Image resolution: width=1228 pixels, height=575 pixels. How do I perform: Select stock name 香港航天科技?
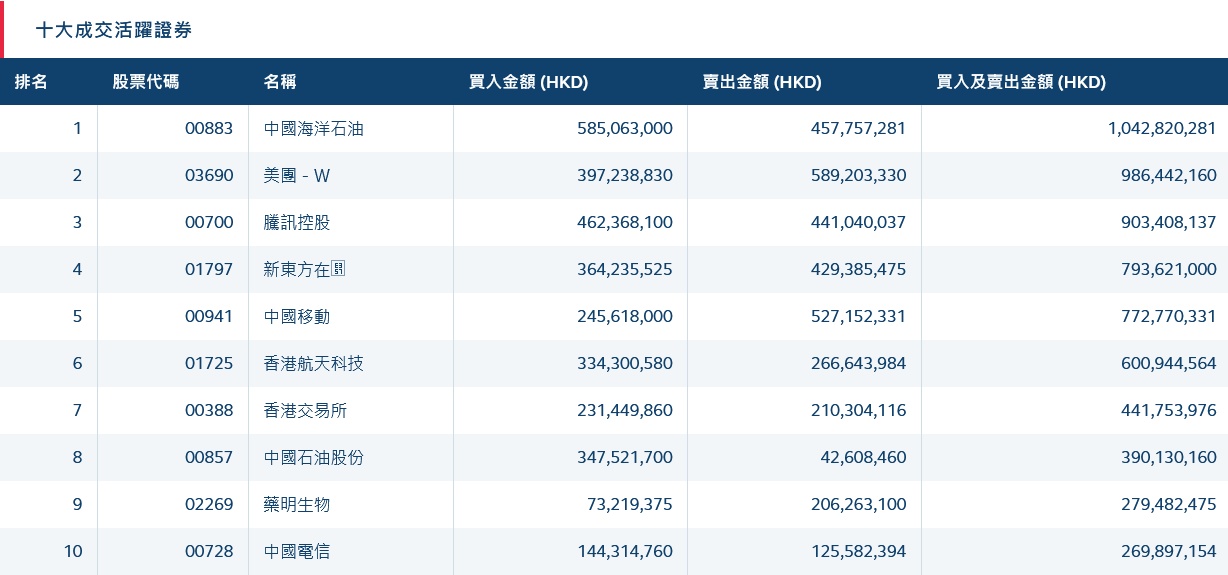(x=314, y=363)
